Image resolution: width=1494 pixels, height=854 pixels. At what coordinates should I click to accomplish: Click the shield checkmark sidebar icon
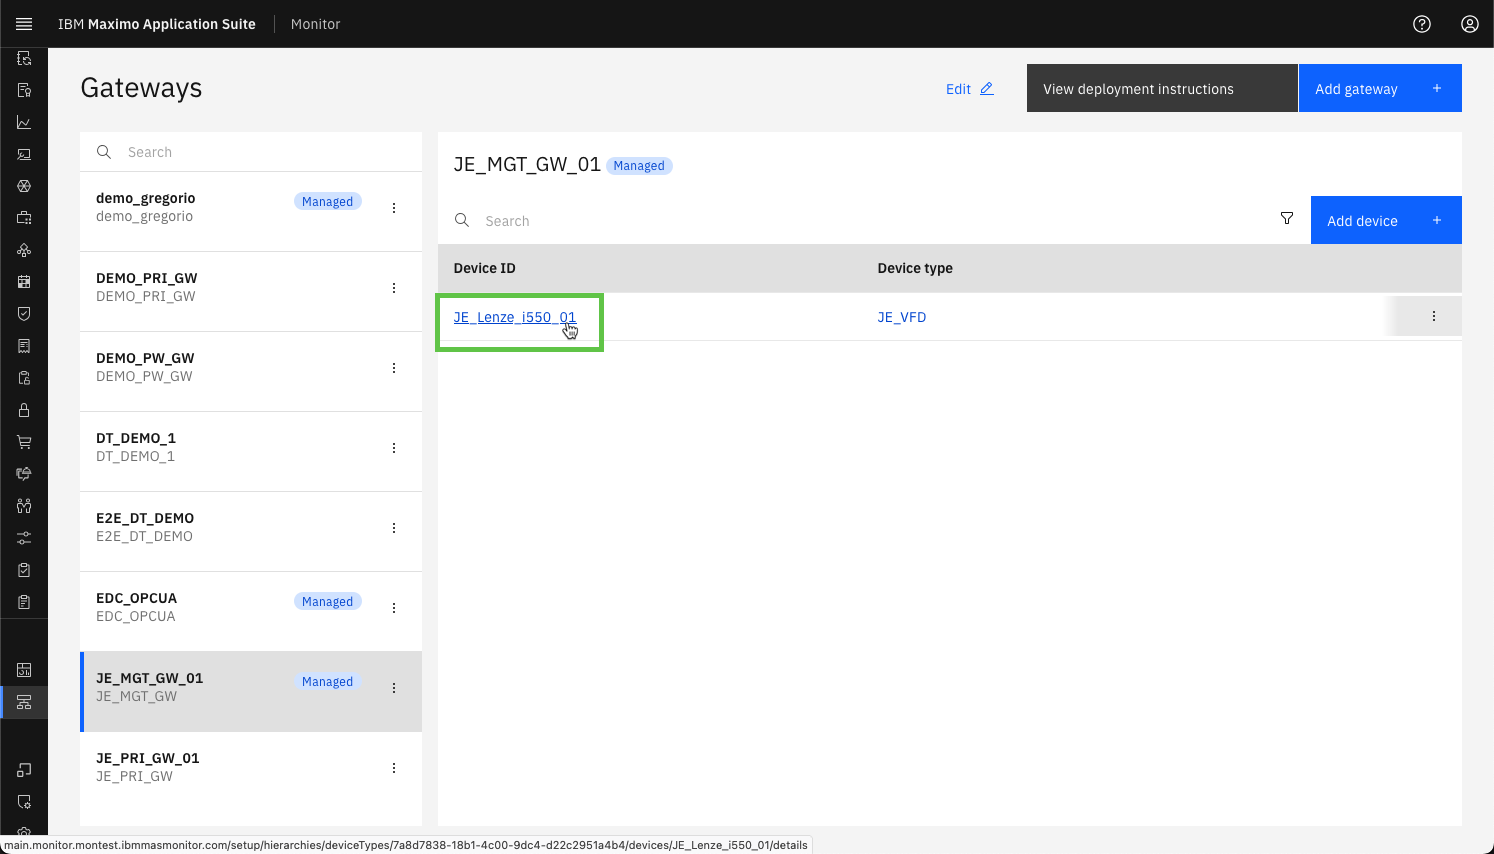pyautogui.click(x=24, y=314)
